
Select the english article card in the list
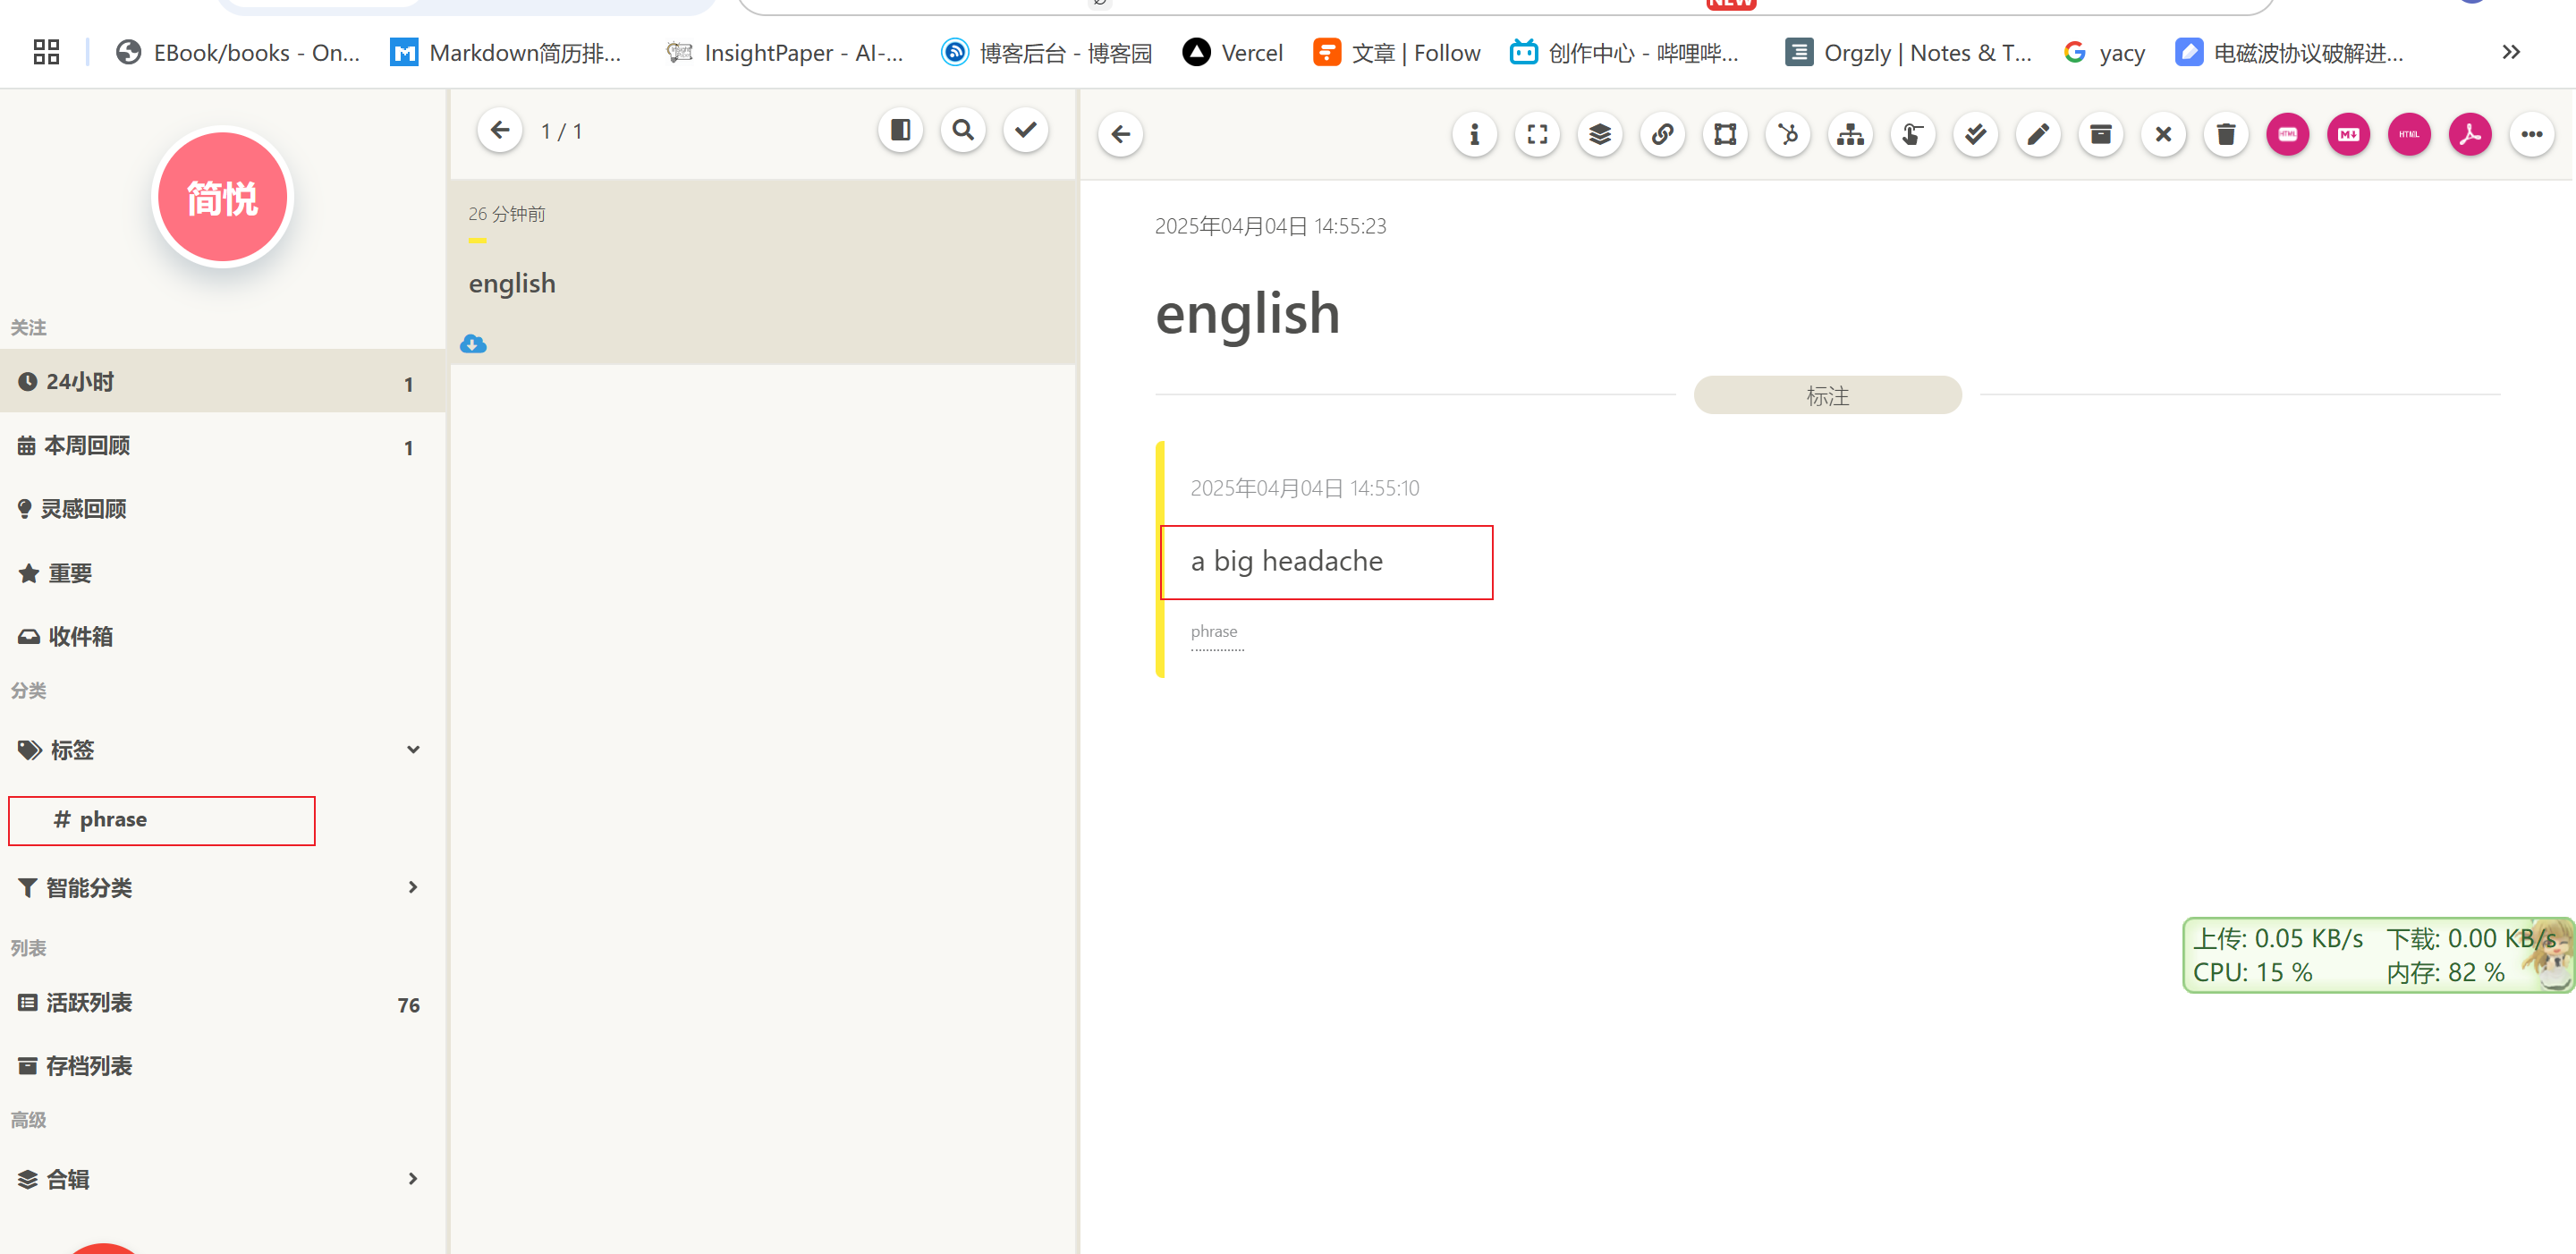click(x=763, y=272)
